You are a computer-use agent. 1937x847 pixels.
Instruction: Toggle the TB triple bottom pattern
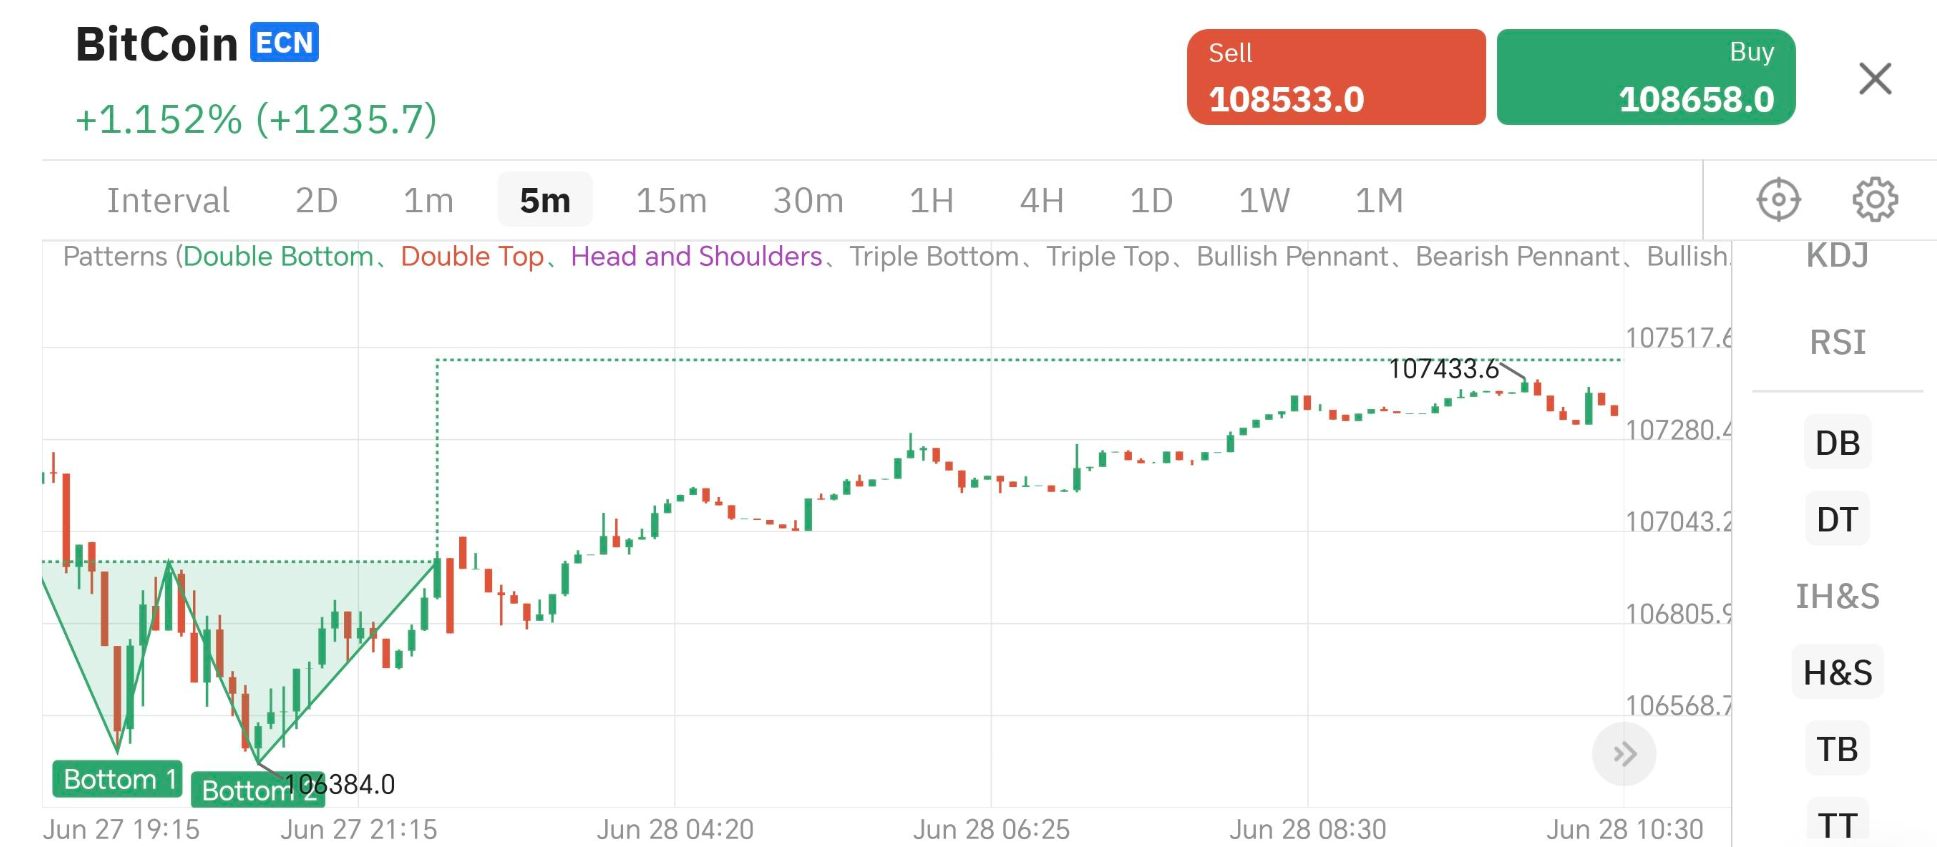1837,749
